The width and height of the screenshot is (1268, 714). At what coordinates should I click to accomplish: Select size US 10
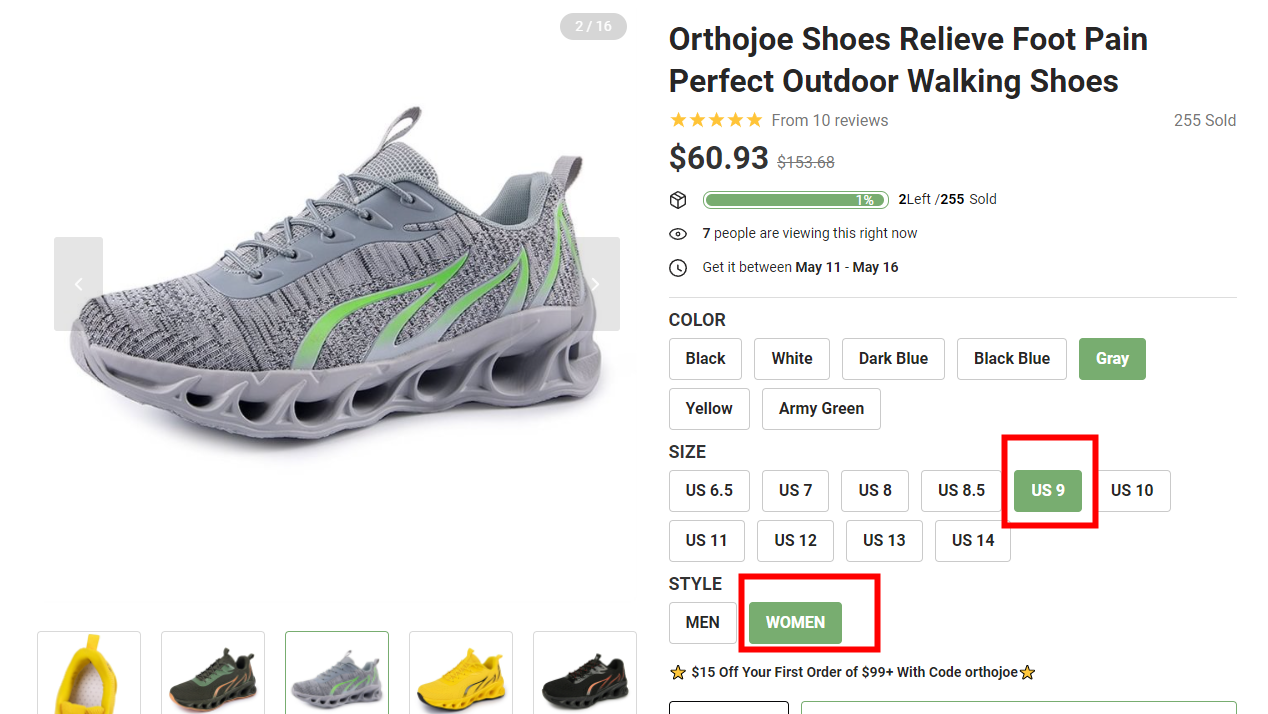(x=1132, y=490)
